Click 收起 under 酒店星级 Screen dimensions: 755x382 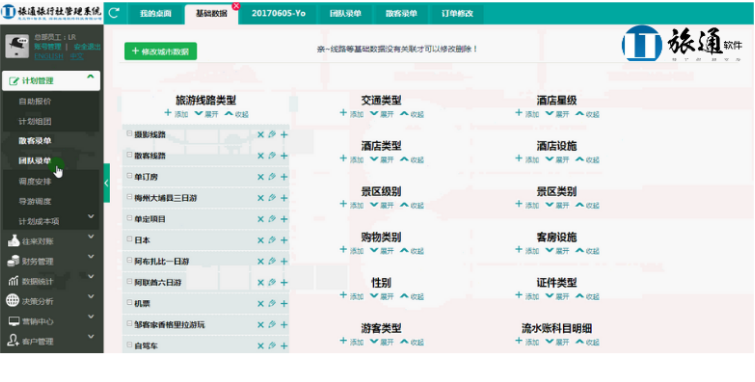point(587,114)
